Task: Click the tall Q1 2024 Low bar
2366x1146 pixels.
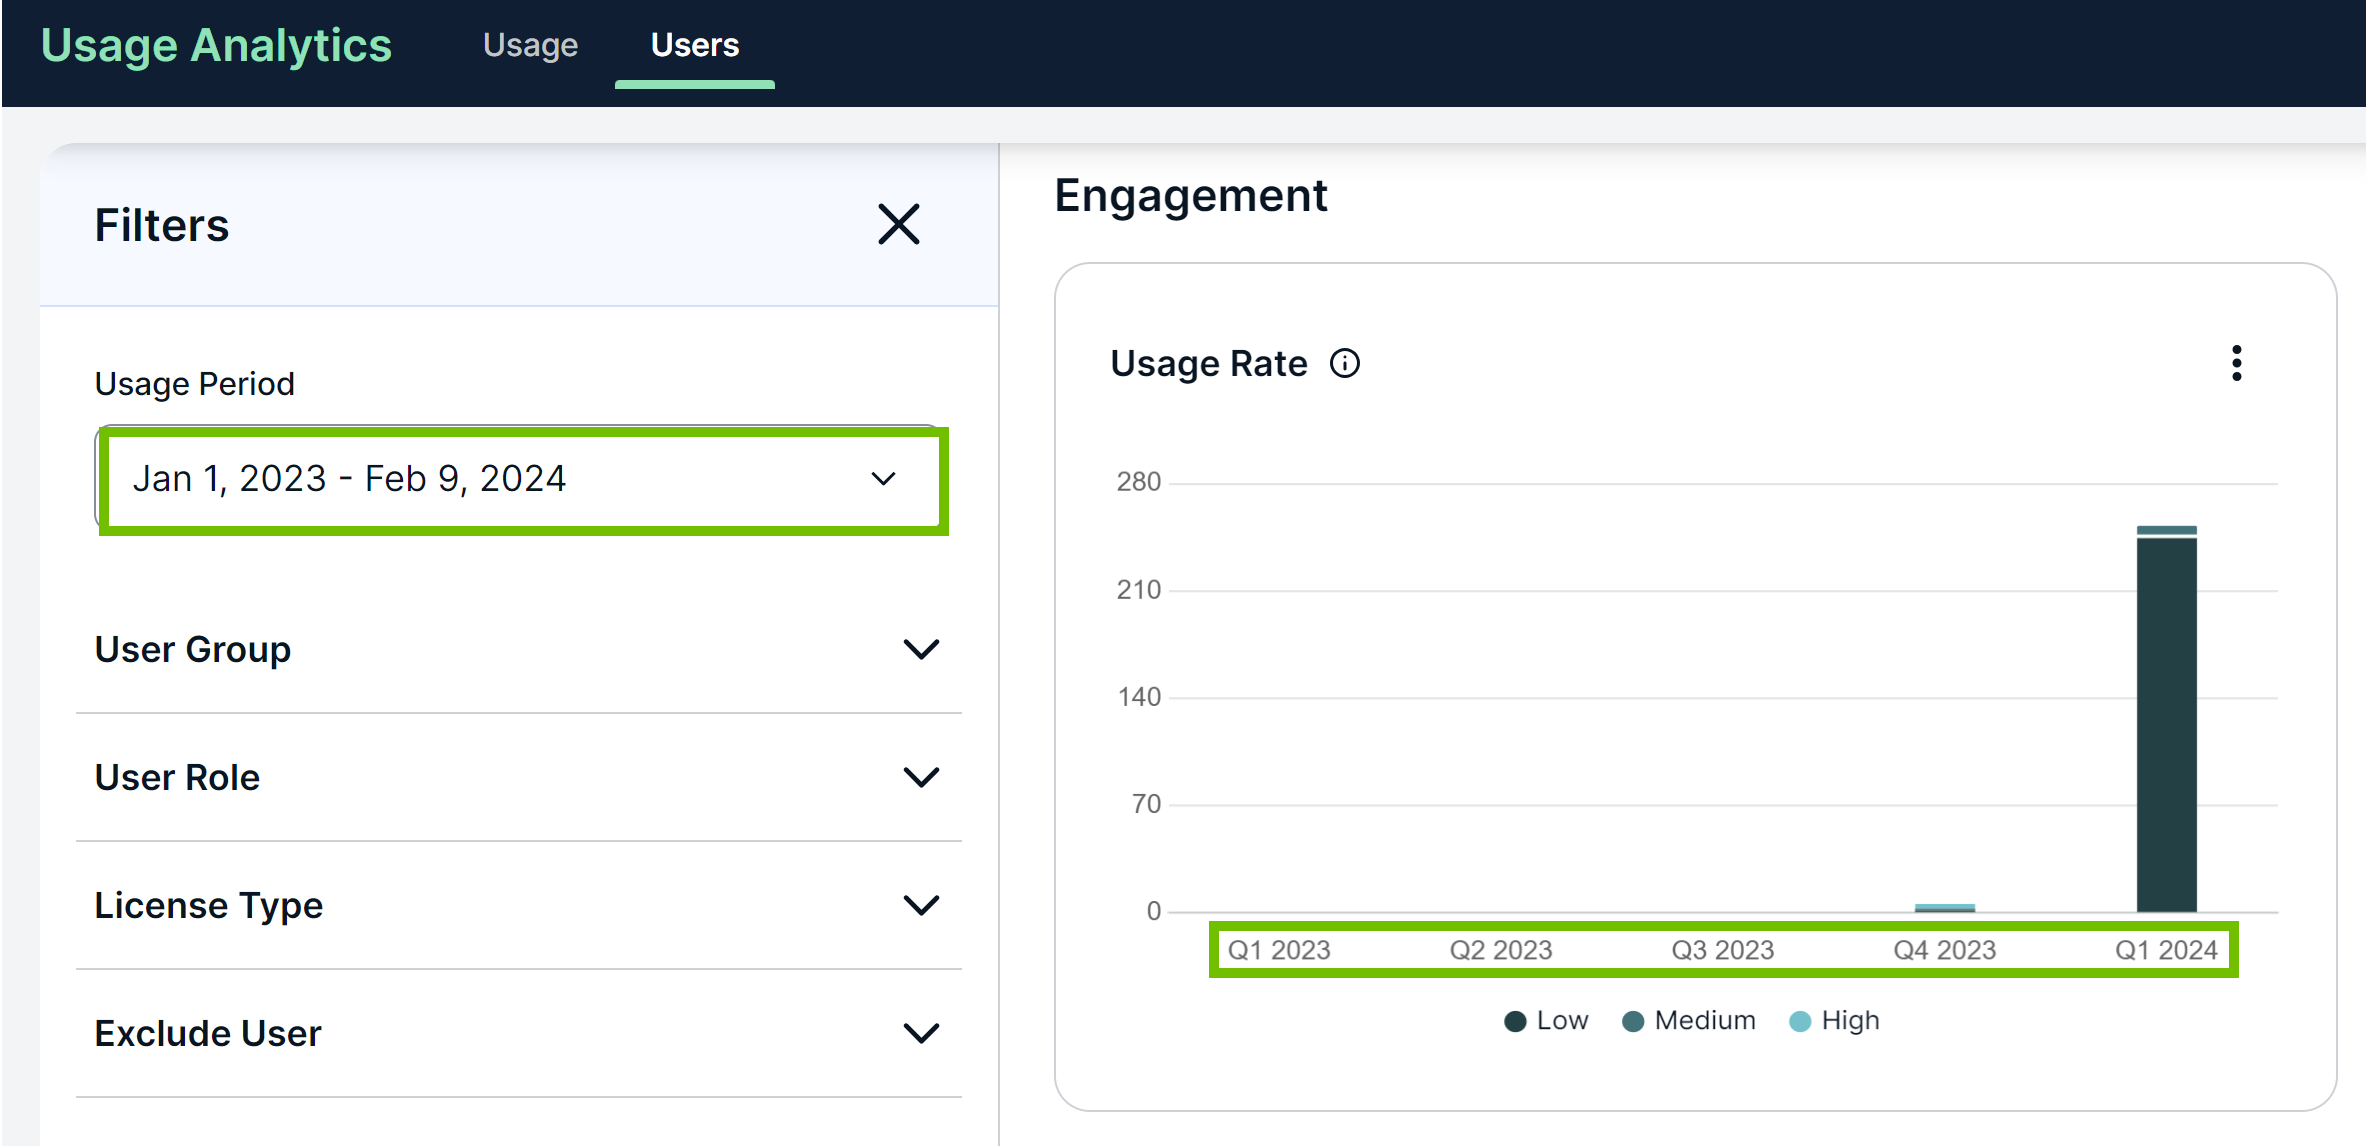Action: click(2166, 725)
